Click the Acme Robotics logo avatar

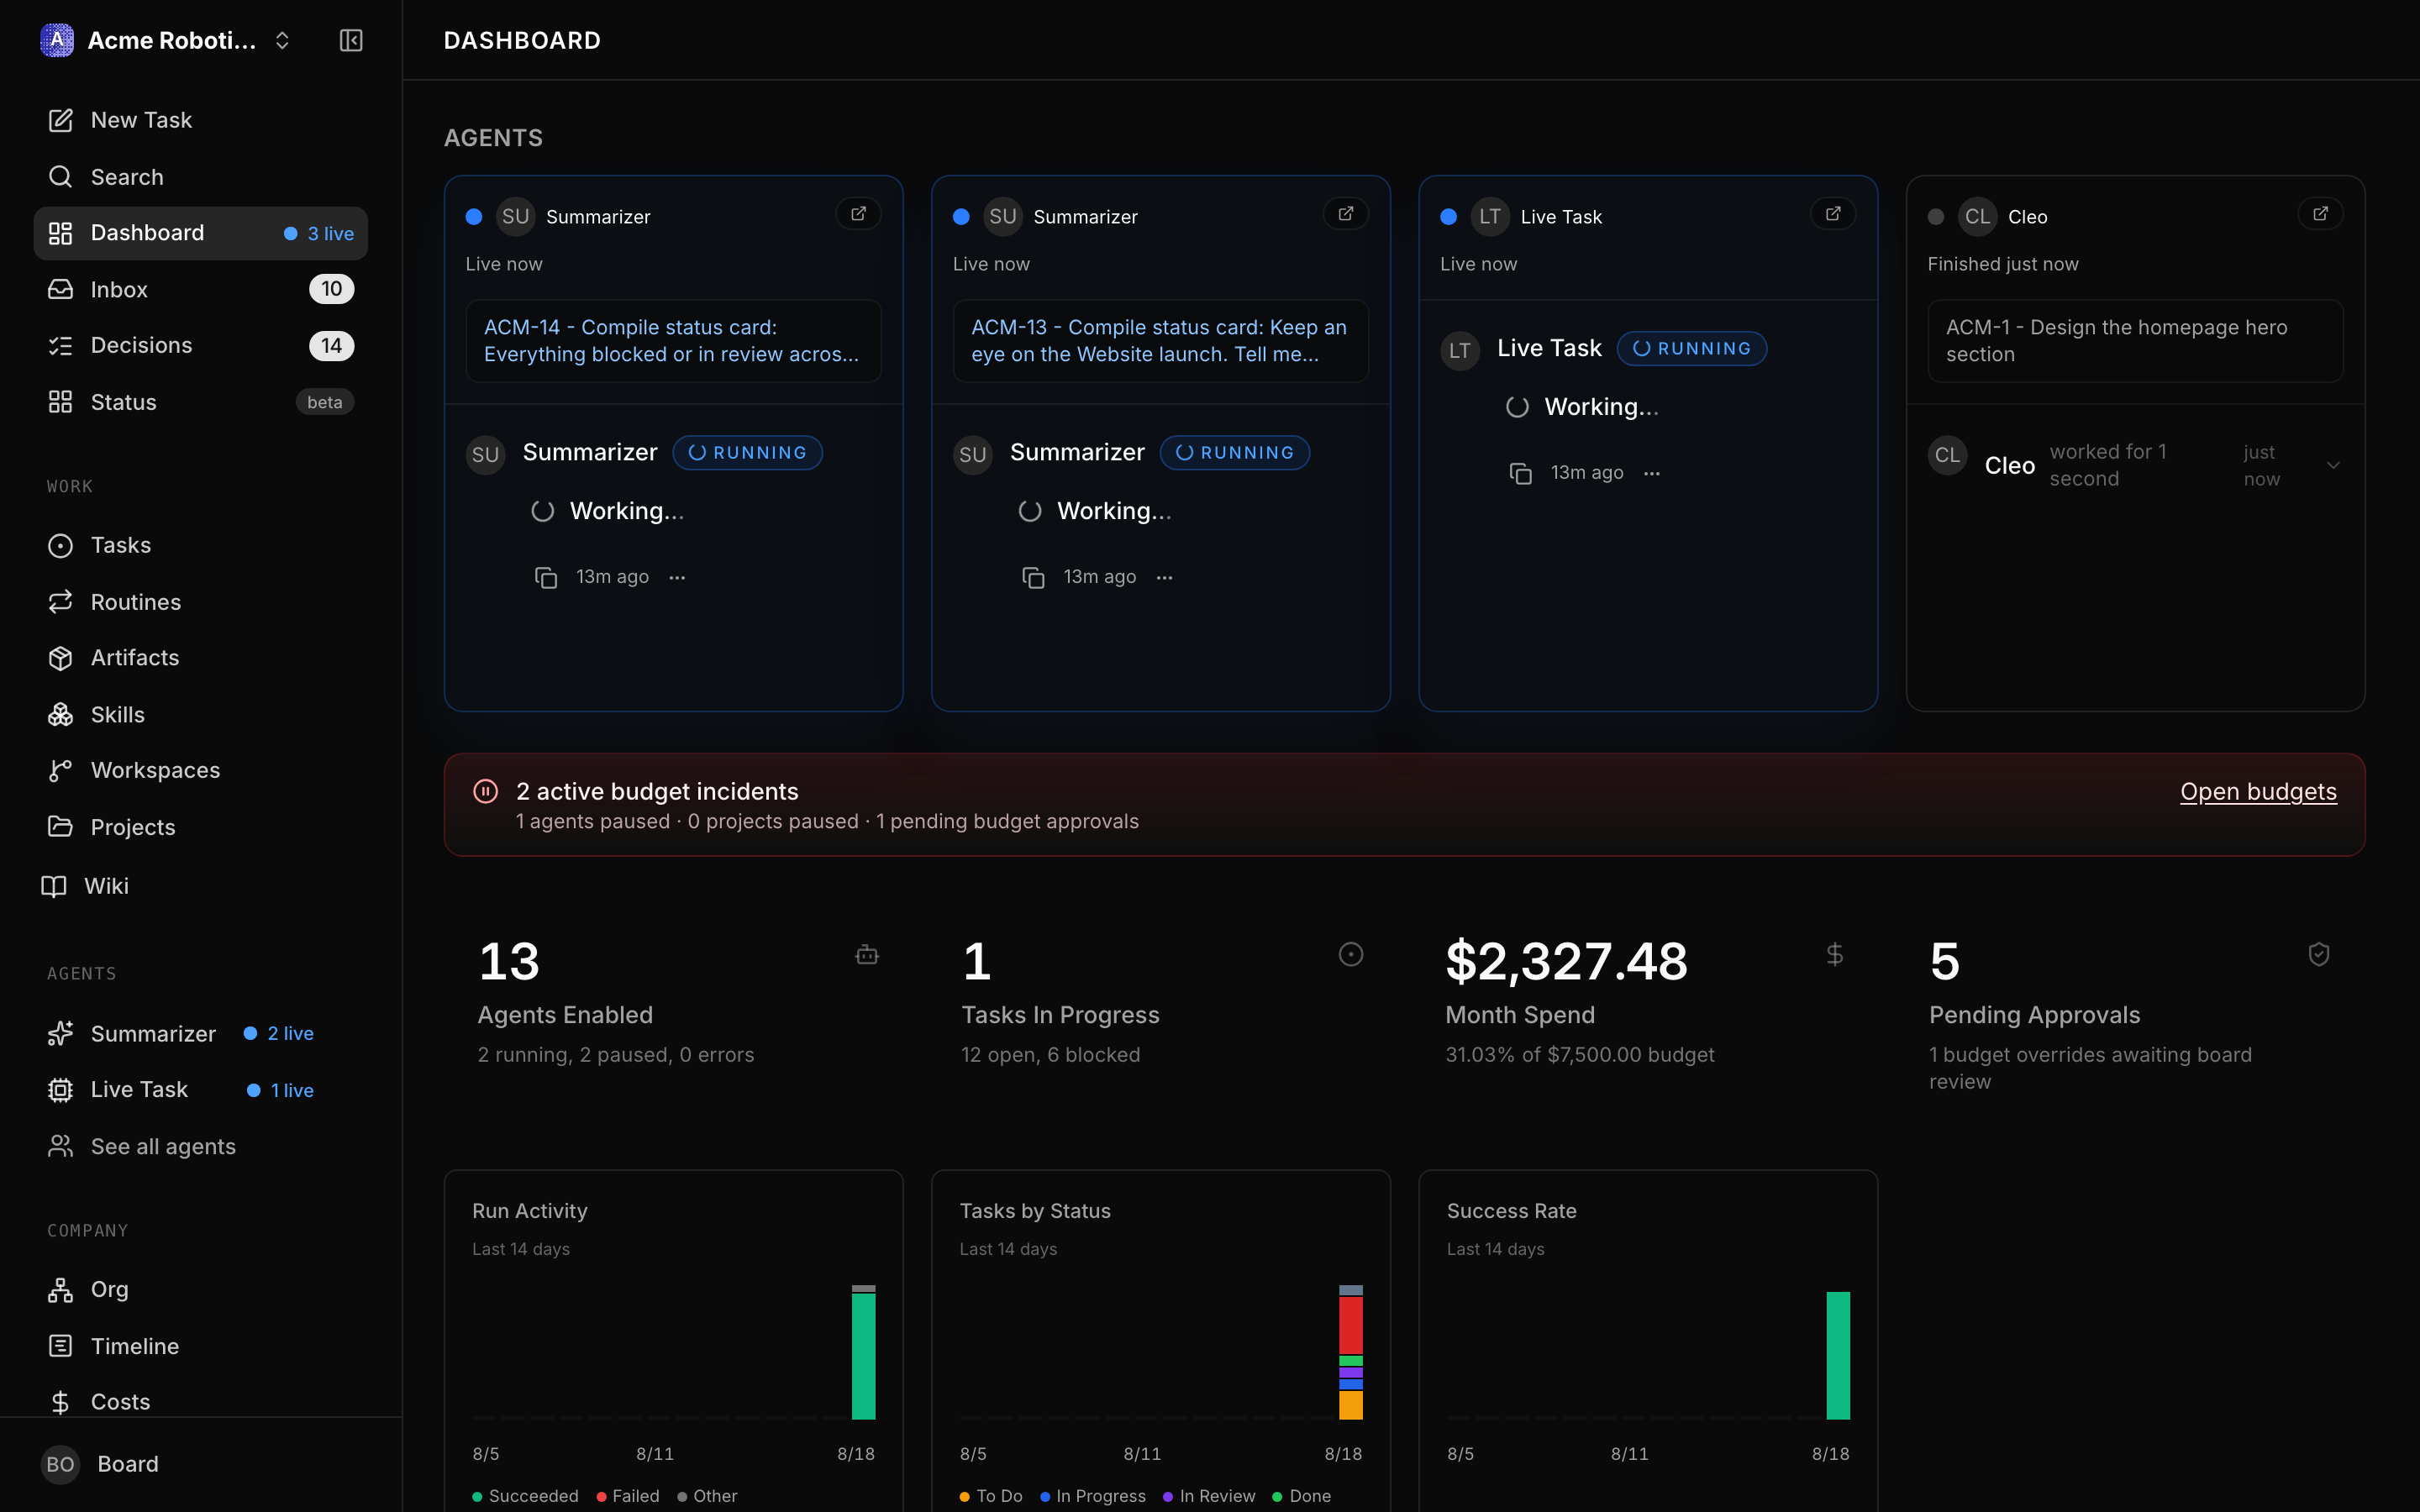point(57,40)
